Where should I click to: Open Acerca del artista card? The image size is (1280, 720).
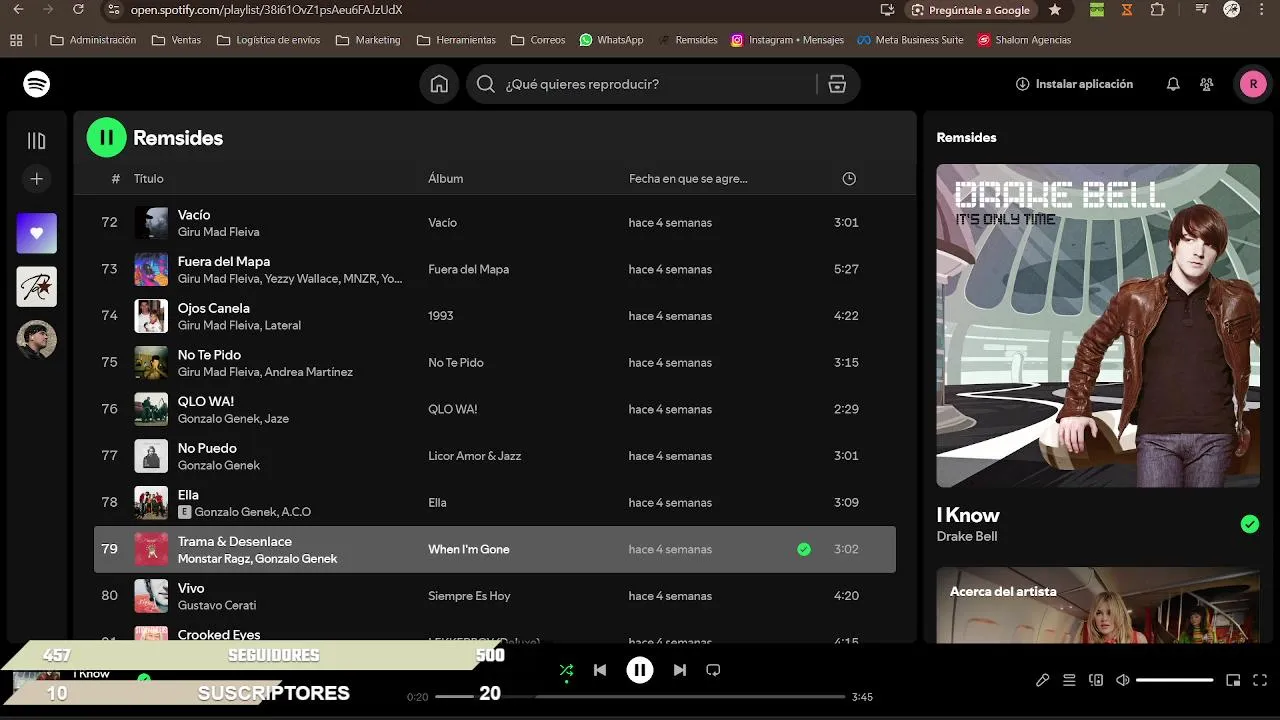1098,605
